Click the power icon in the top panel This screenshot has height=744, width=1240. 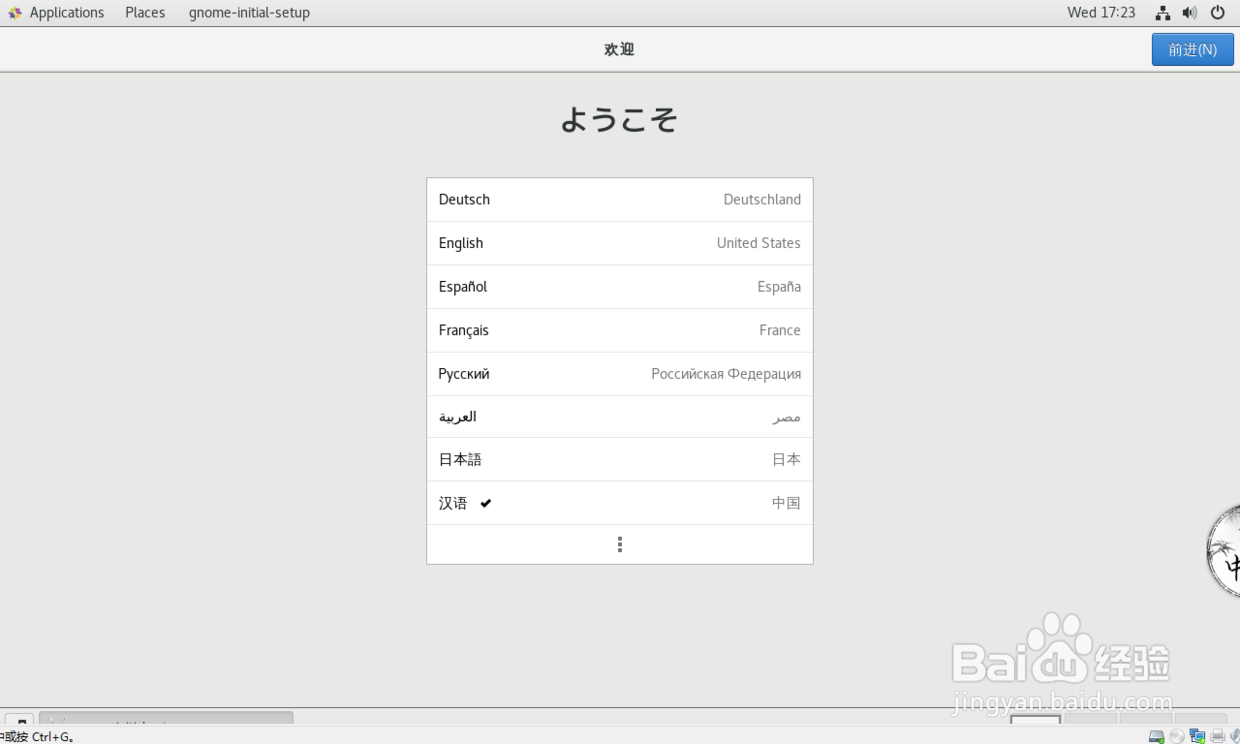coord(1218,12)
